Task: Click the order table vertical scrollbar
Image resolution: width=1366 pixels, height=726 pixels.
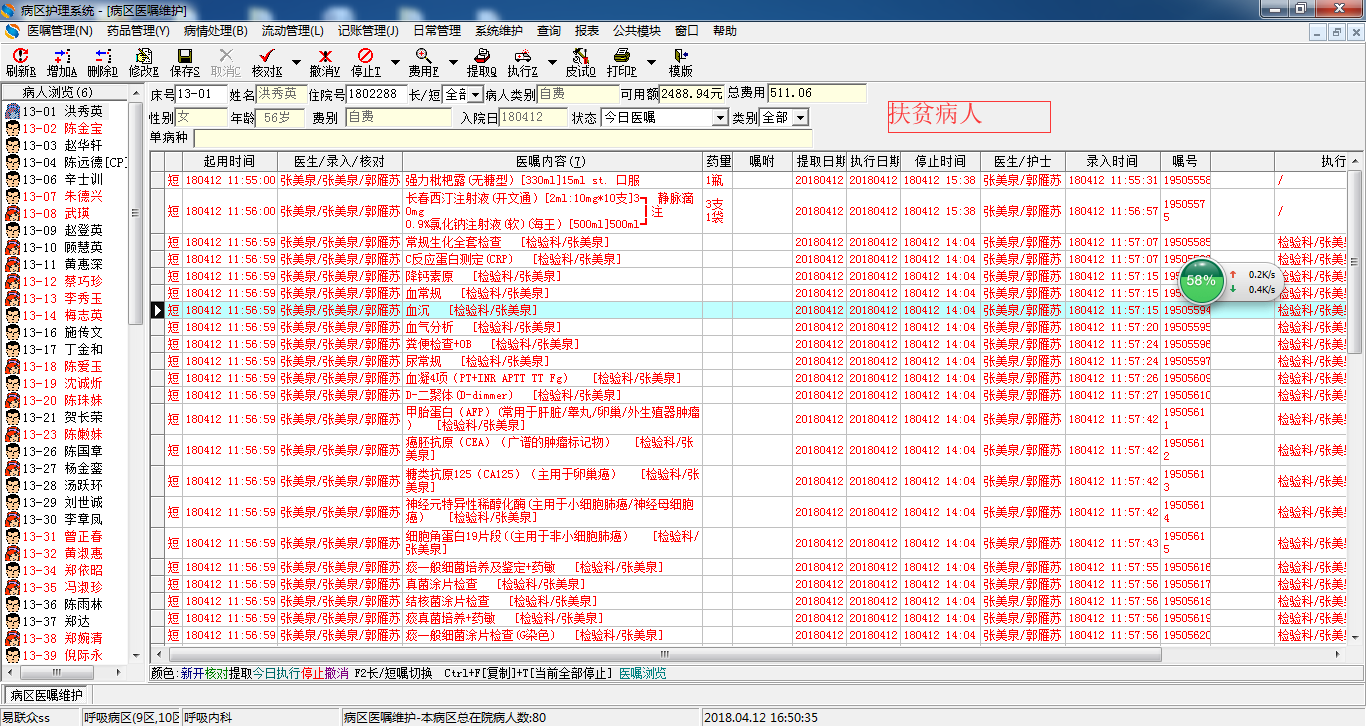Action: pyautogui.click(x=1356, y=400)
